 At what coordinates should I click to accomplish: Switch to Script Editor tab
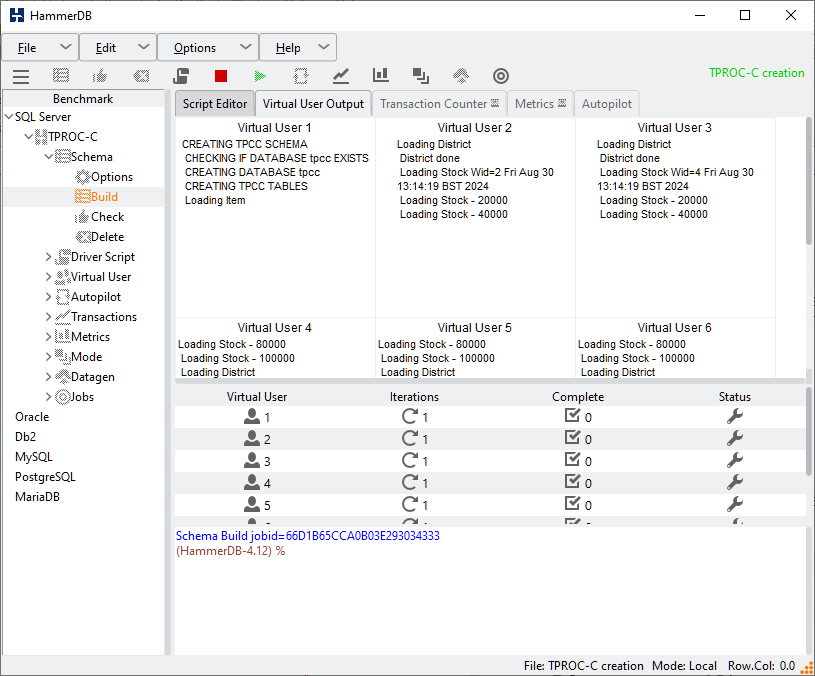click(215, 104)
